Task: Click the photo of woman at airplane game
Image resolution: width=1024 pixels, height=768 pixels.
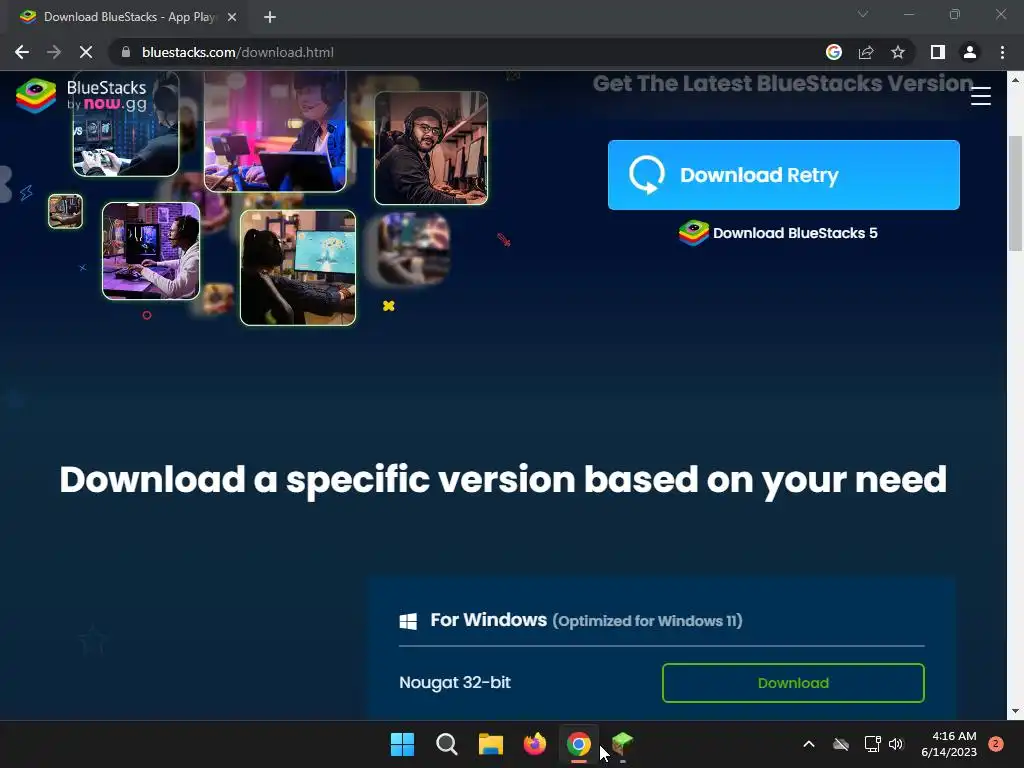Action: pos(298,268)
